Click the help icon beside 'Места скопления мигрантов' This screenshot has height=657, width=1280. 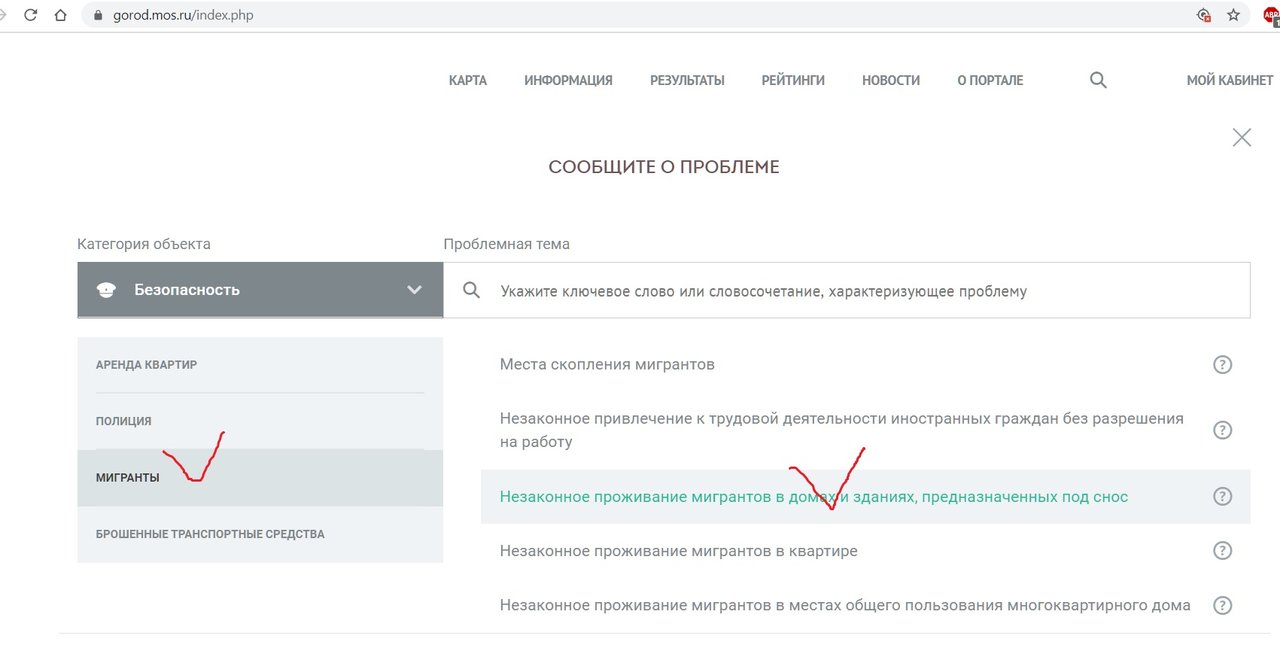click(1222, 364)
